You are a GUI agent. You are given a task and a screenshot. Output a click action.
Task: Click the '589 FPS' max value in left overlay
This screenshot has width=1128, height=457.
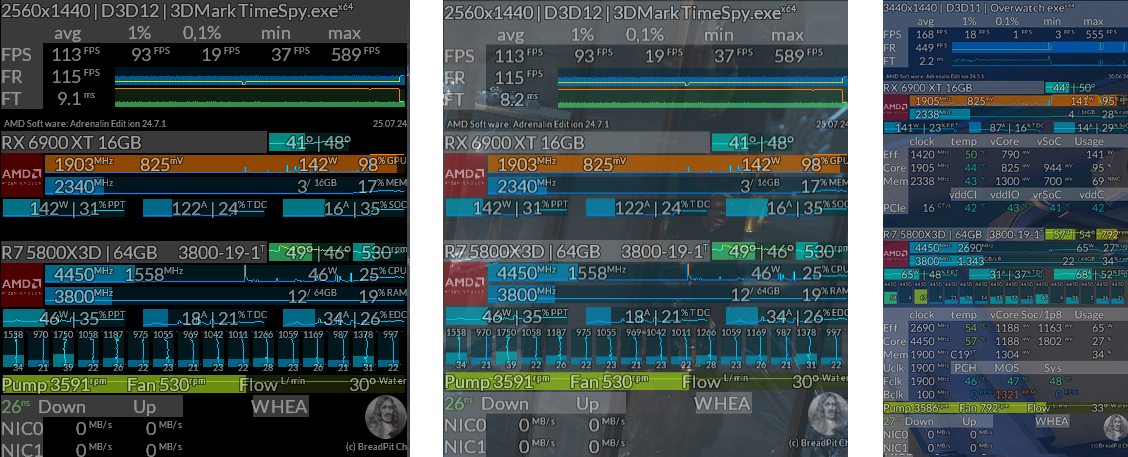(355, 55)
